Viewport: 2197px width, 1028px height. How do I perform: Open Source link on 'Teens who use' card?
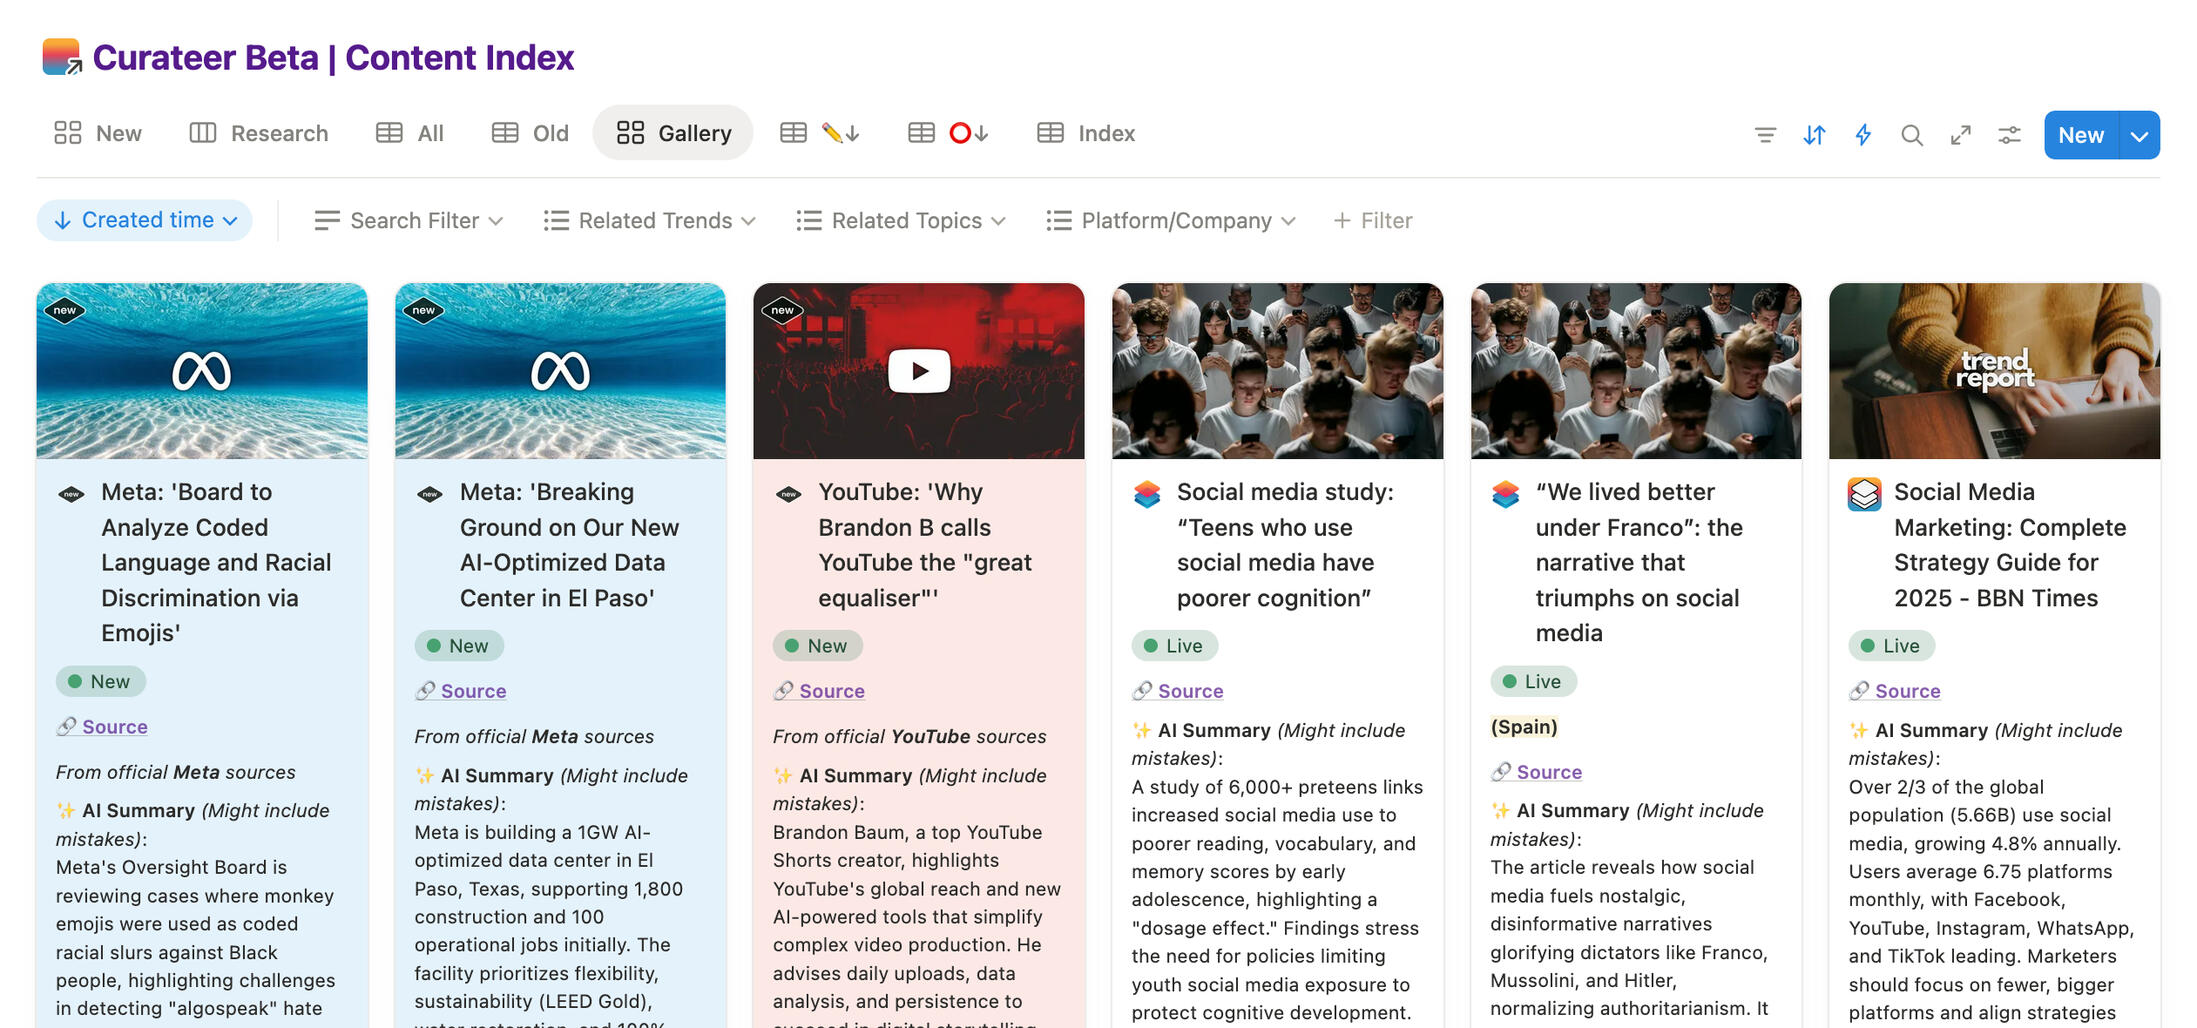click(x=1178, y=691)
